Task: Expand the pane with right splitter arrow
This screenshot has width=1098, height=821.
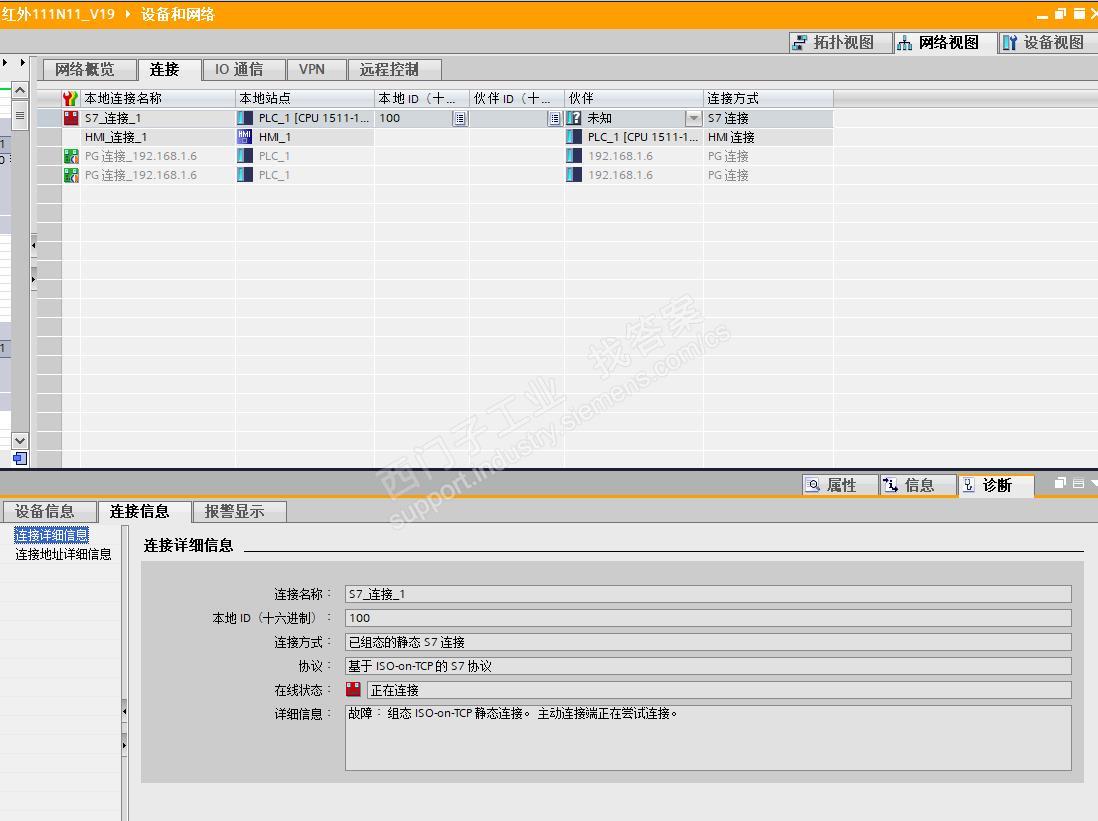Action: tap(33, 279)
